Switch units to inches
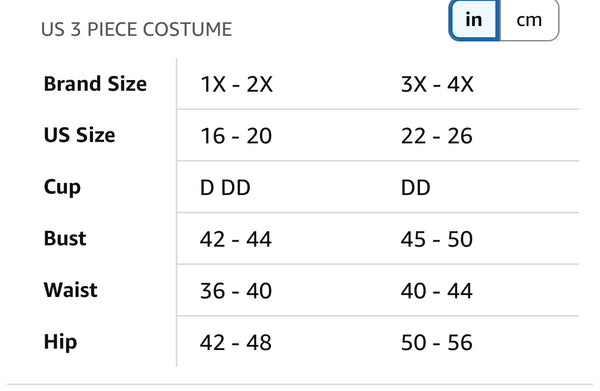The width and height of the screenshot is (600, 391). coord(474,20)
